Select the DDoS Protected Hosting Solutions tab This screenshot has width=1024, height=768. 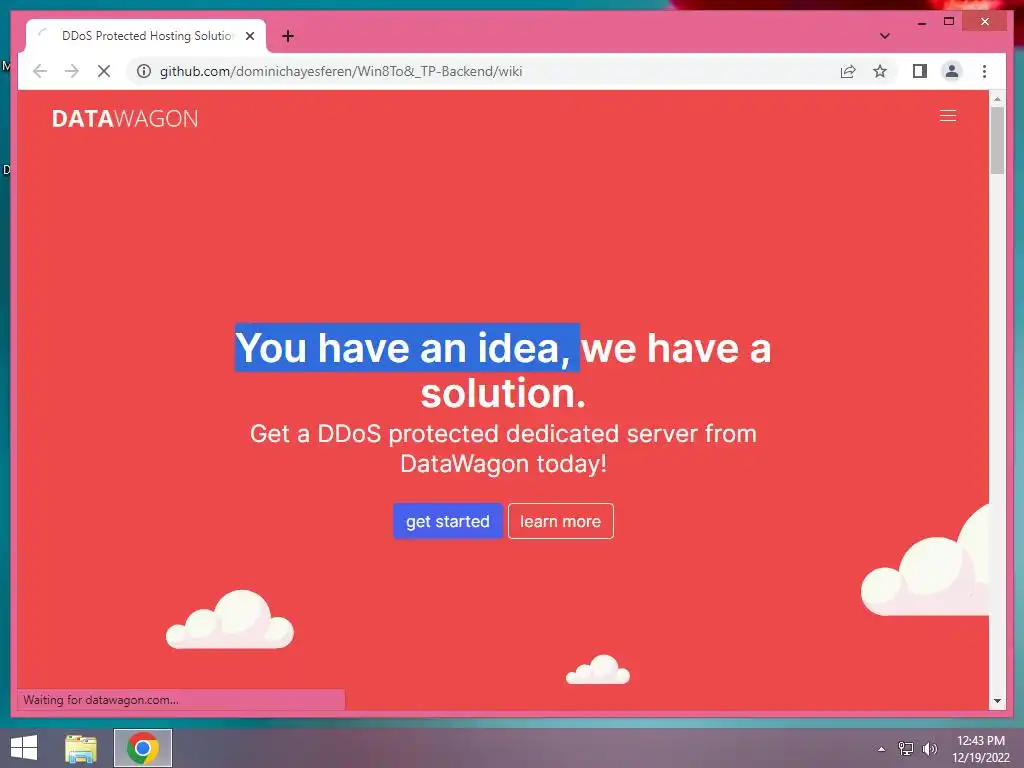point(146,36)
